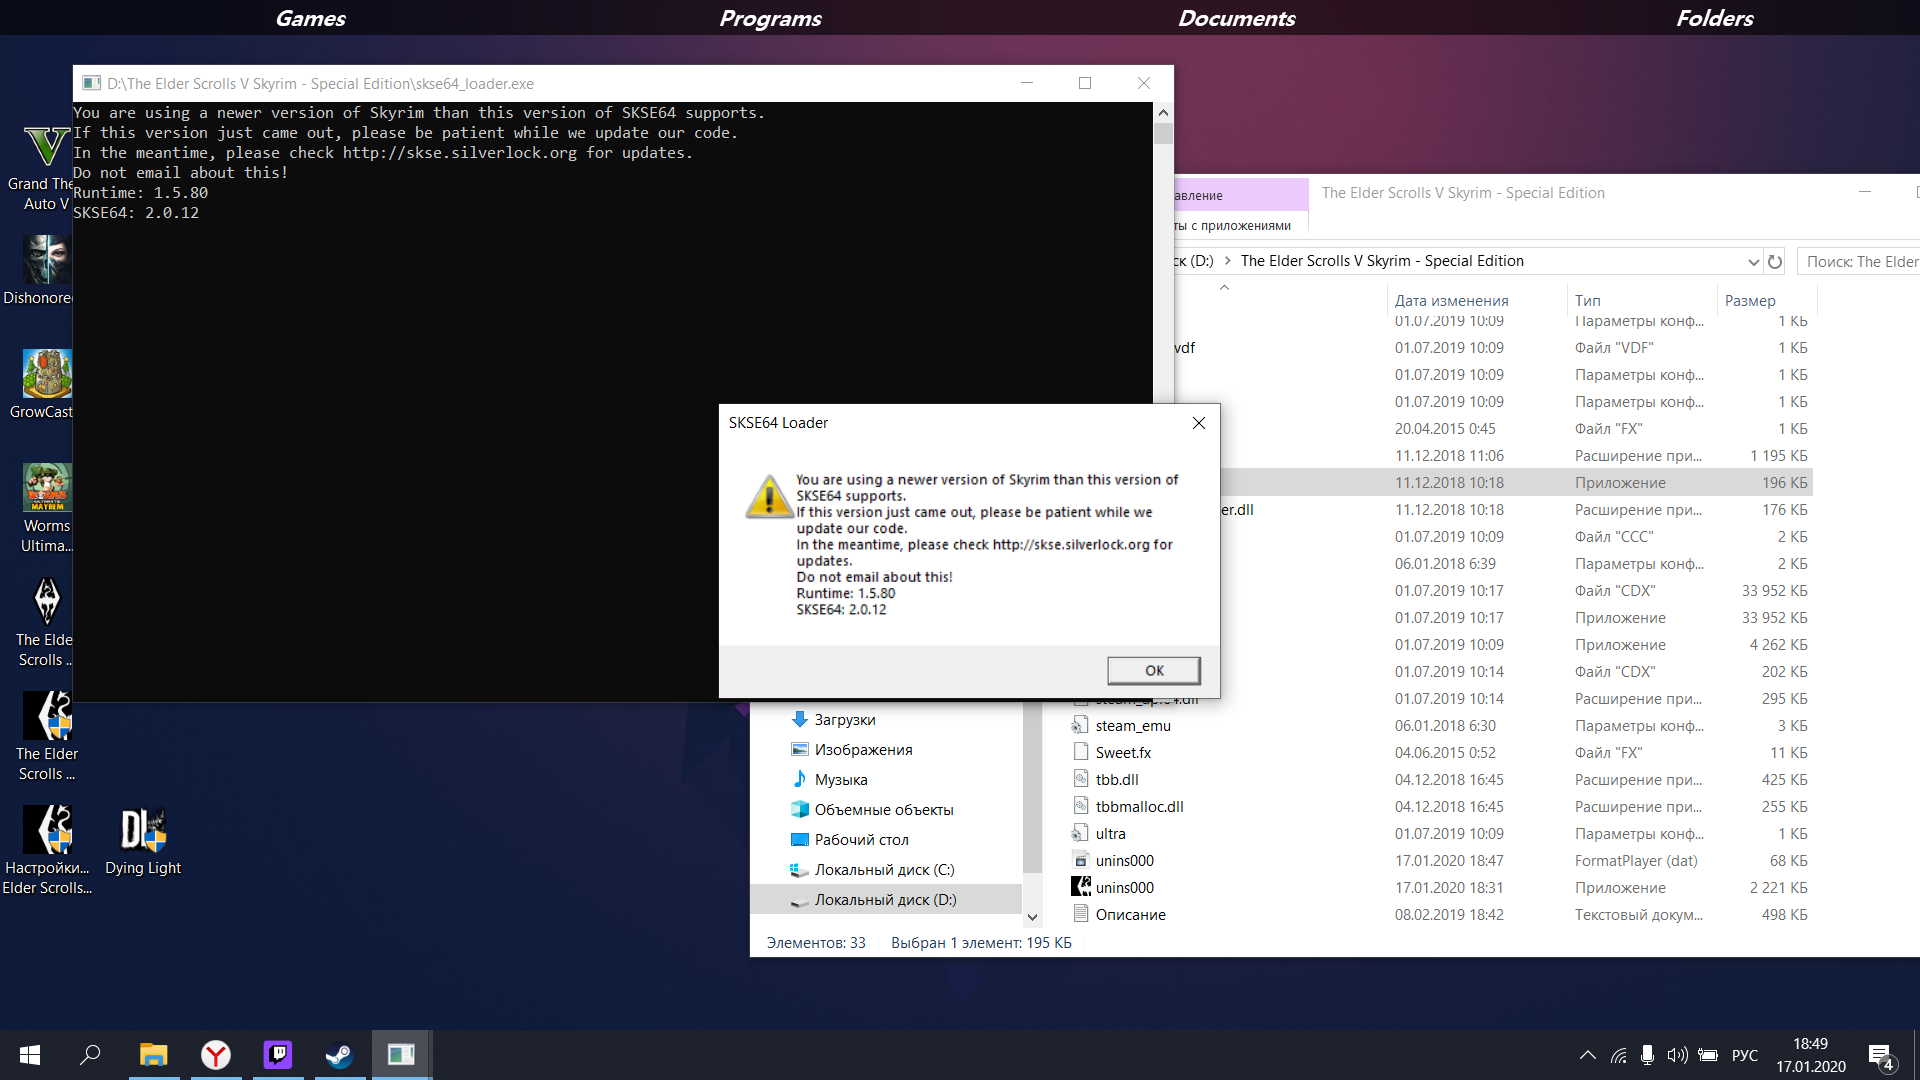
Task: Select Локальный диск (C:) in navigation pane
Action: coord(883,870)
